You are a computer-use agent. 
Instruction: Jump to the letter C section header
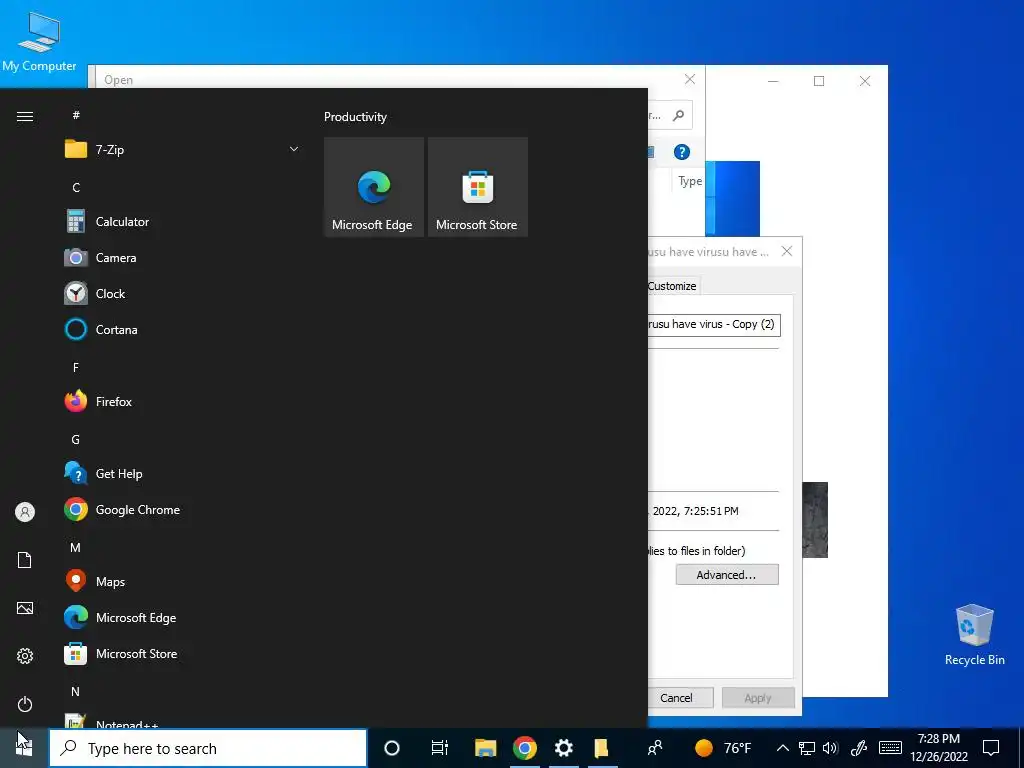76,187
